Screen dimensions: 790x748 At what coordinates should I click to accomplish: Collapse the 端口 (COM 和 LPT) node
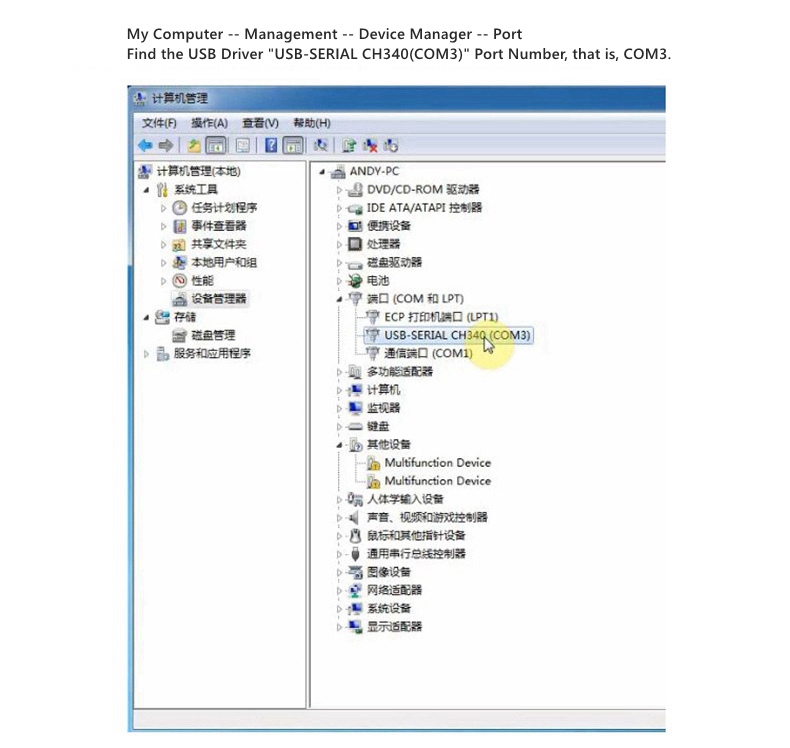pyautogui.click(x=341, y=299)
